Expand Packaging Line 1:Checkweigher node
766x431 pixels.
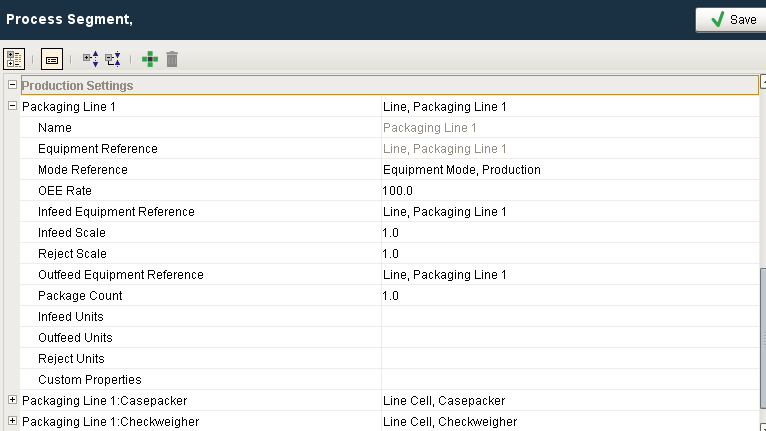pos(12,421)
